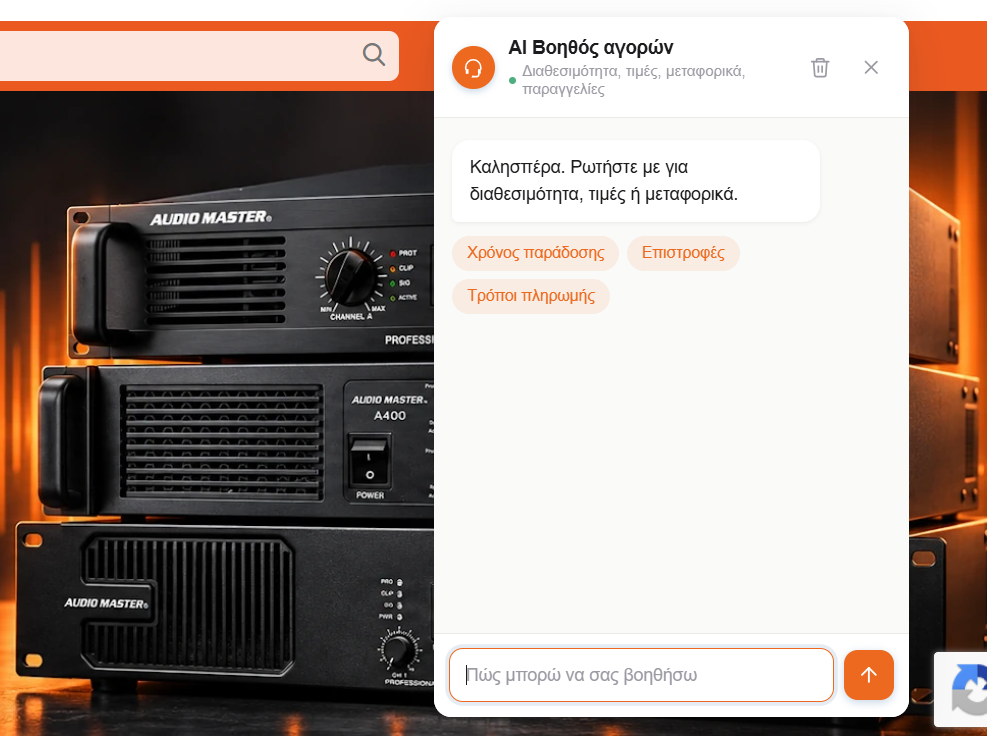Select the Χρόνος παράδοσης suggestion chip
Image resolution: width=987 pixels, height=736 pixels.
point(536,253)
